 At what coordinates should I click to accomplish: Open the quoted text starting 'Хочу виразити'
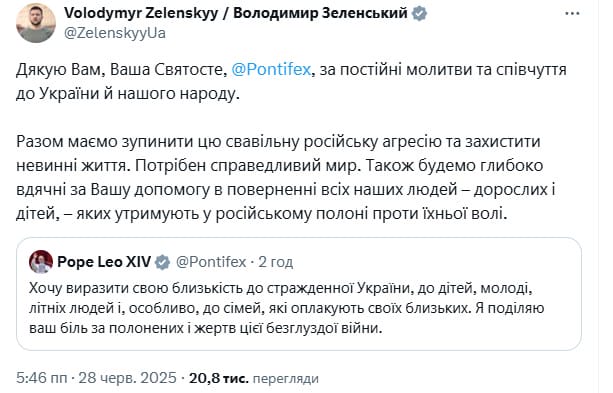[x=287, y=308]
